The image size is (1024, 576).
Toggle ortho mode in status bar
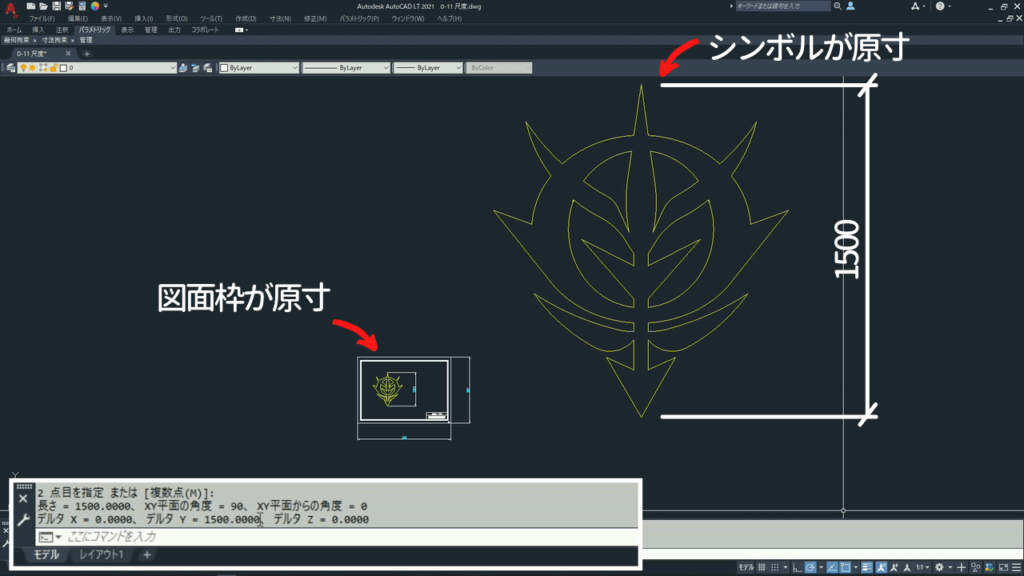click(797, 568)
